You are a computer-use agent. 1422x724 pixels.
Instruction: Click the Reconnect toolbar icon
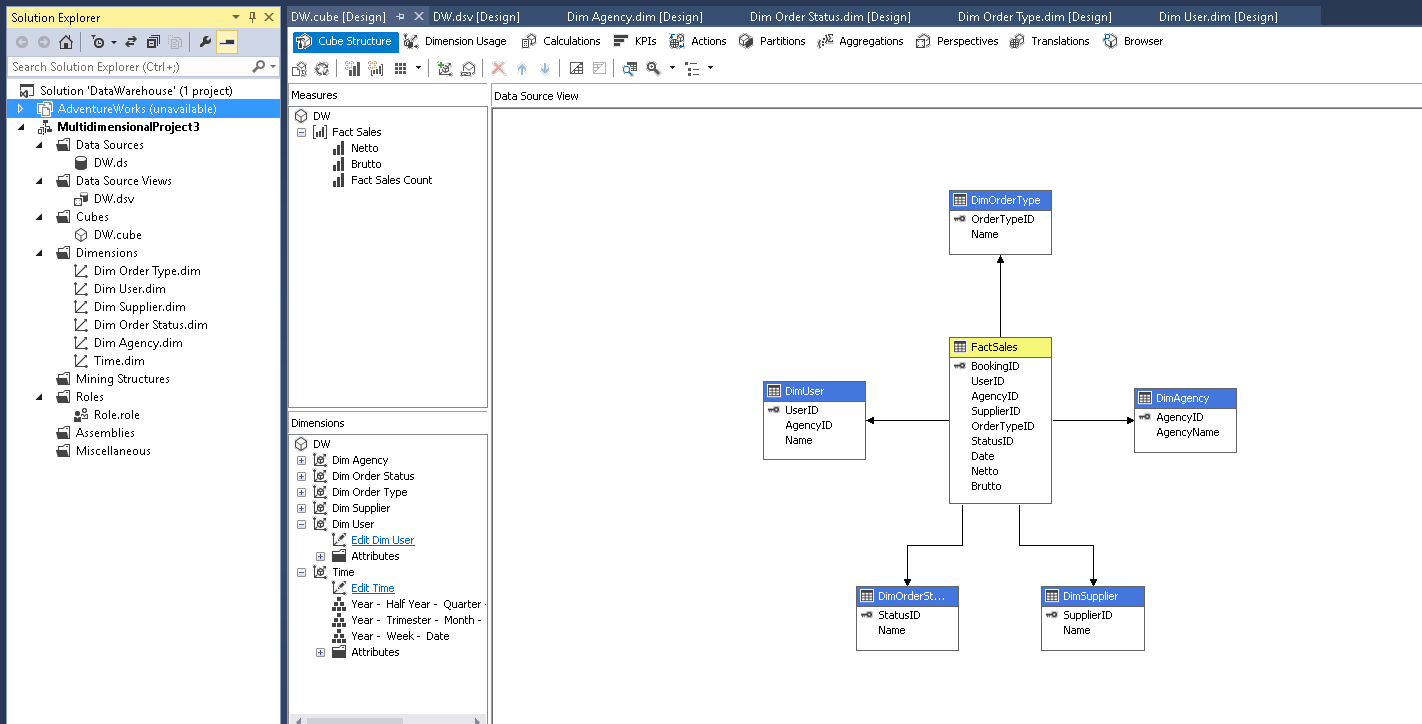pos(322,68)
